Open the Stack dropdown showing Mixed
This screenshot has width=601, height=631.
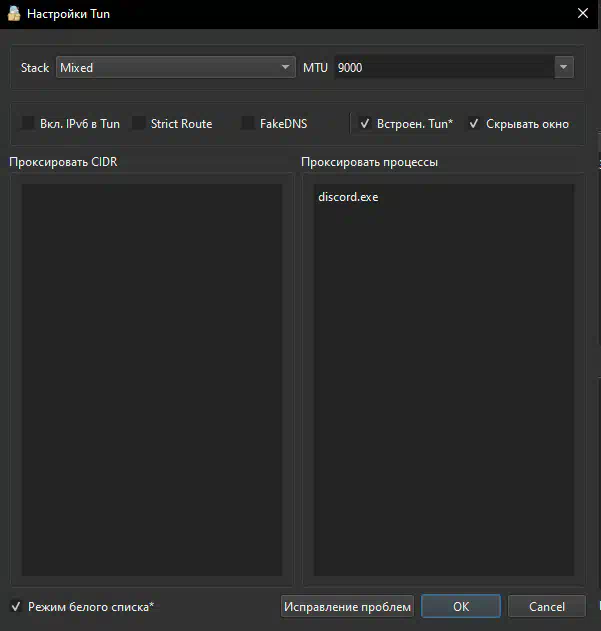pyautogui.click(x=176, y=67)
